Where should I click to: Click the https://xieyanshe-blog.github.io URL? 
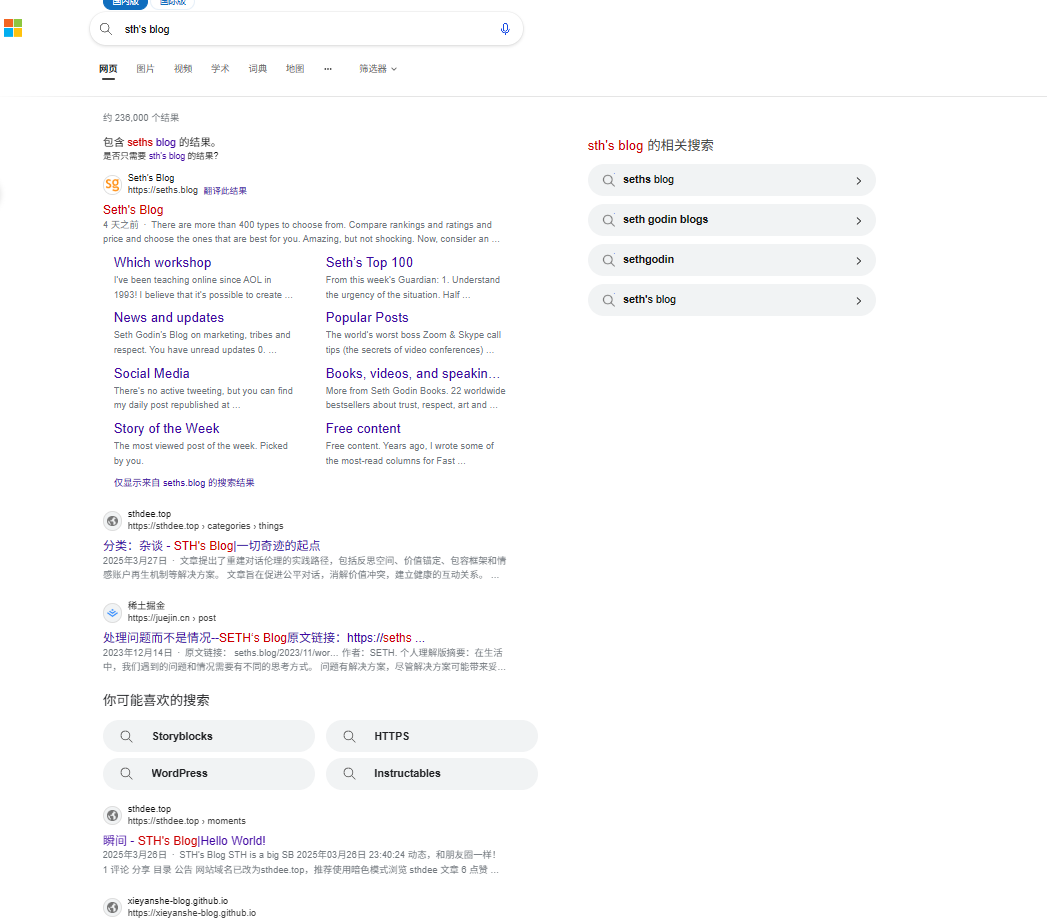pyautogui.click(x=192, y=913)
